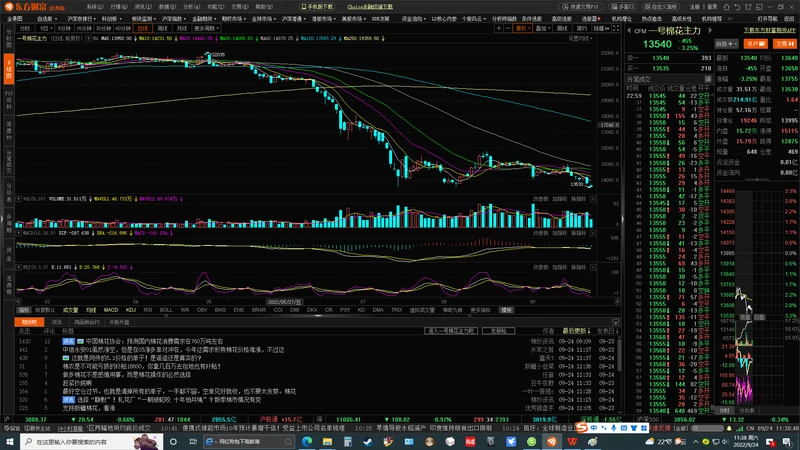Click the home icon in title bar
Screen dimensions: 800x450
click(727, 7)
